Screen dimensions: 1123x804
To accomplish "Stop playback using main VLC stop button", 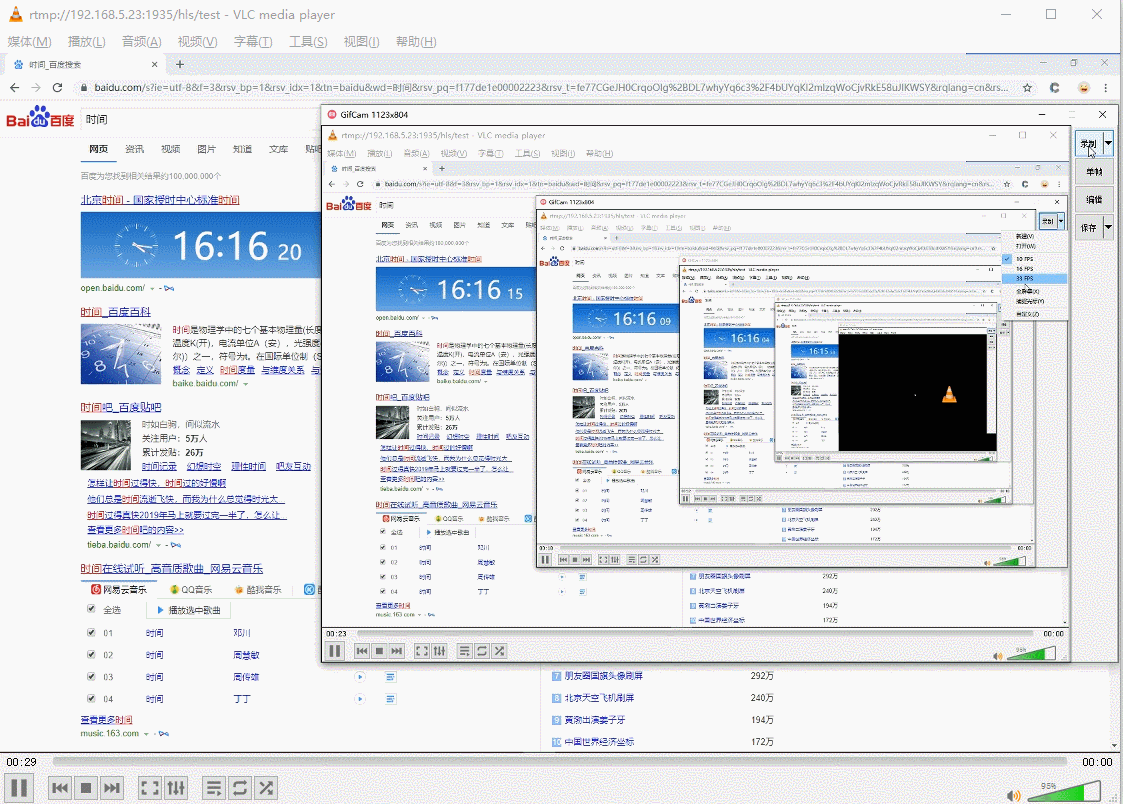I will (86, 788).
